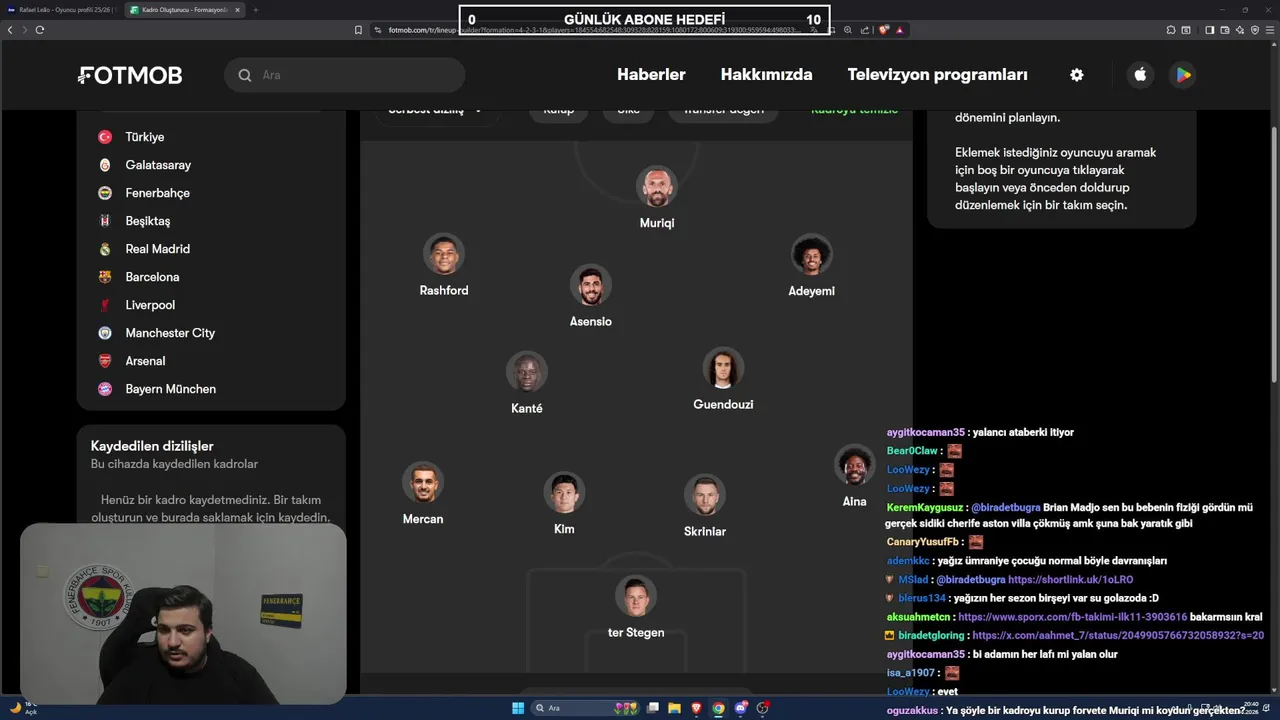1280x720 pixels.
Task: Open OBS Studio from the taskbar
Action: [x=763, y=708]
